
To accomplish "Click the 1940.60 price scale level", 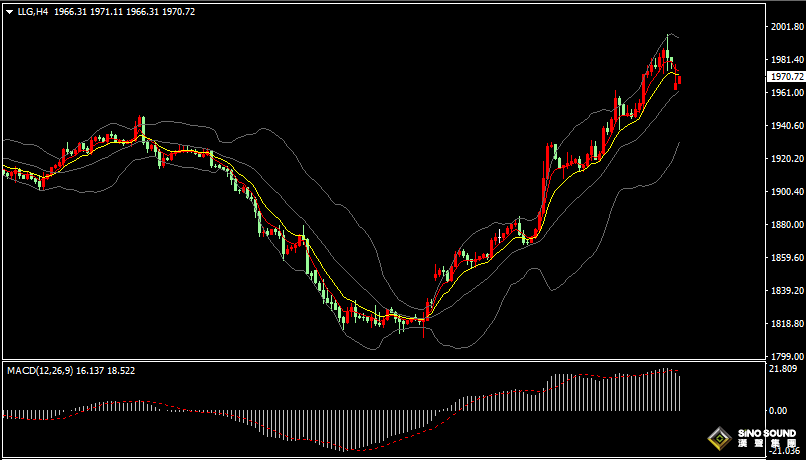I will point(785,126).
